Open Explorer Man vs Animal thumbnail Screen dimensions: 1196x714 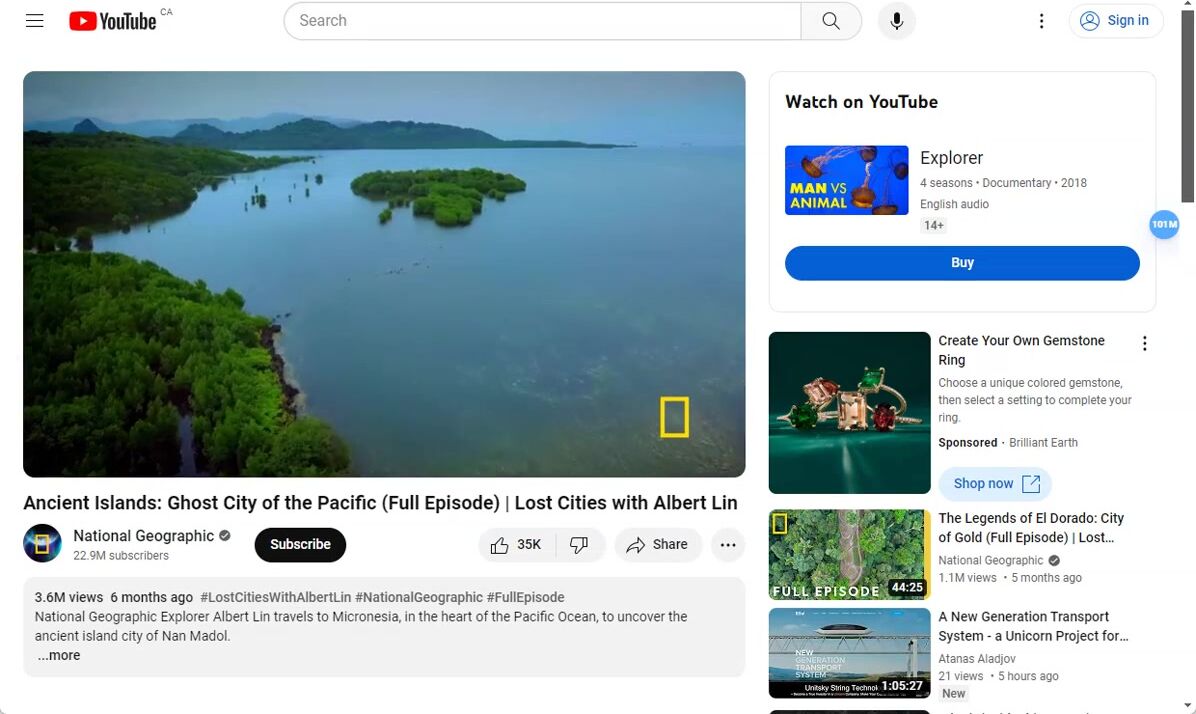[x=847, y=180]
